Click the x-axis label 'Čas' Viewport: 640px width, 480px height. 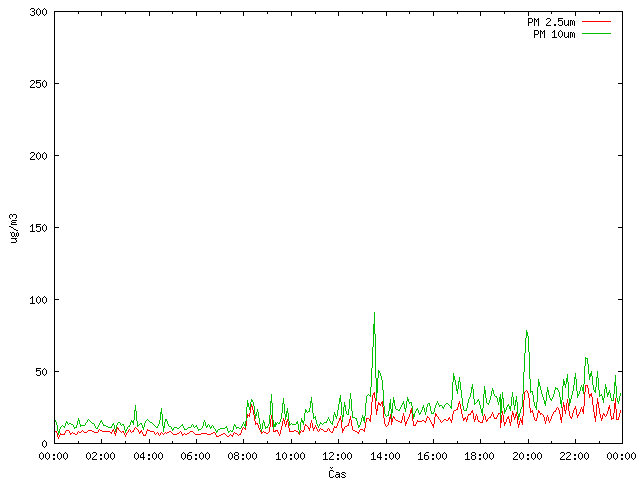point(337,473)
